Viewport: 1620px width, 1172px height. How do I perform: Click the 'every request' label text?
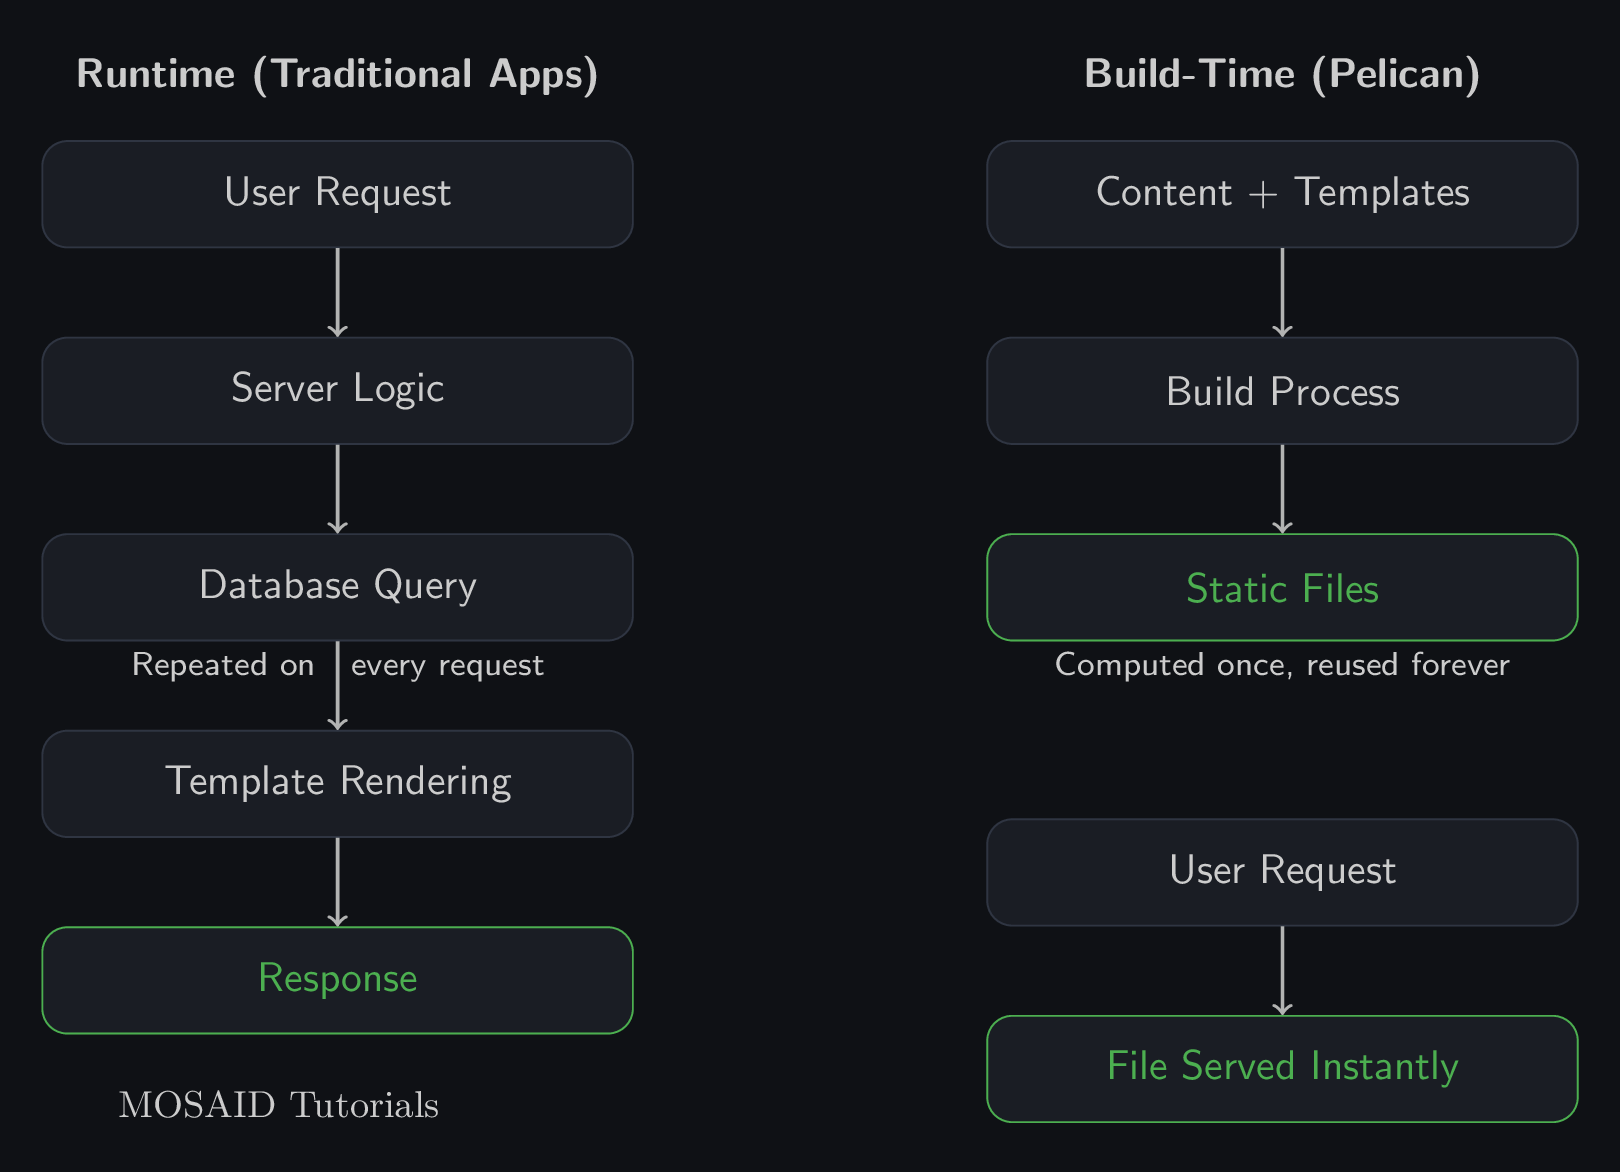pos(447,666)
